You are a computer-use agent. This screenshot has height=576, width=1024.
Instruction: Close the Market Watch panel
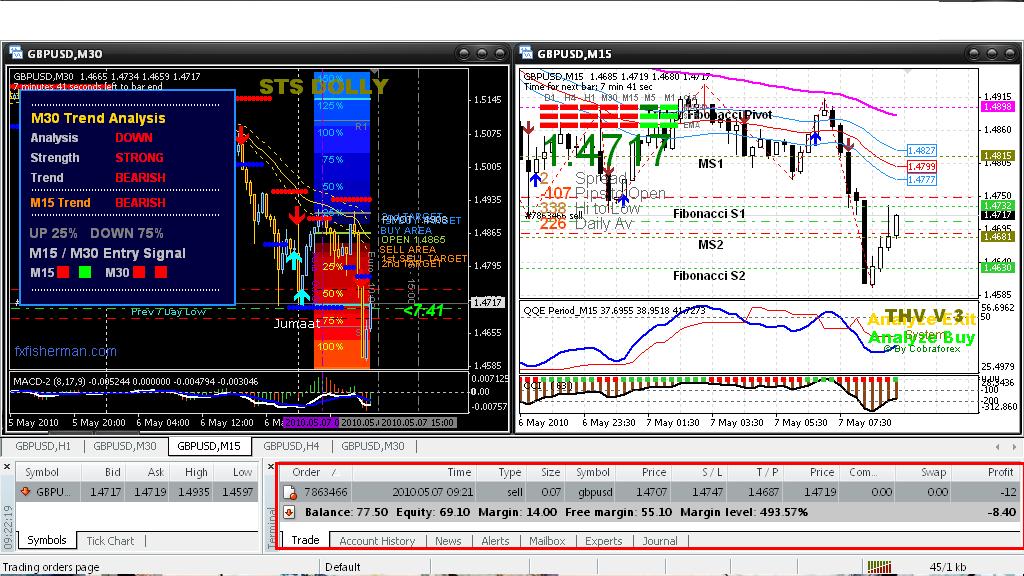(7, 467)
